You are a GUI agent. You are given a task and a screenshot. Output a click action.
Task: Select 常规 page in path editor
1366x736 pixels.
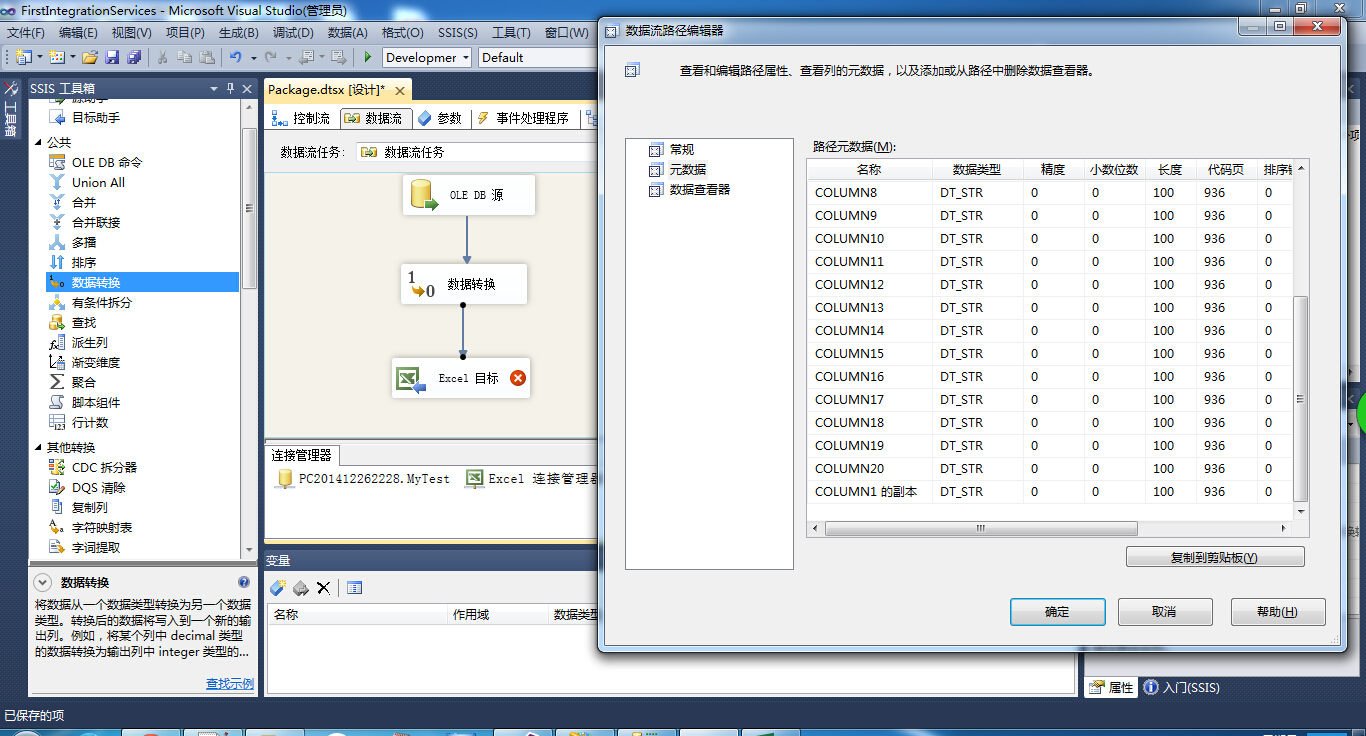[x=682, y=149]
